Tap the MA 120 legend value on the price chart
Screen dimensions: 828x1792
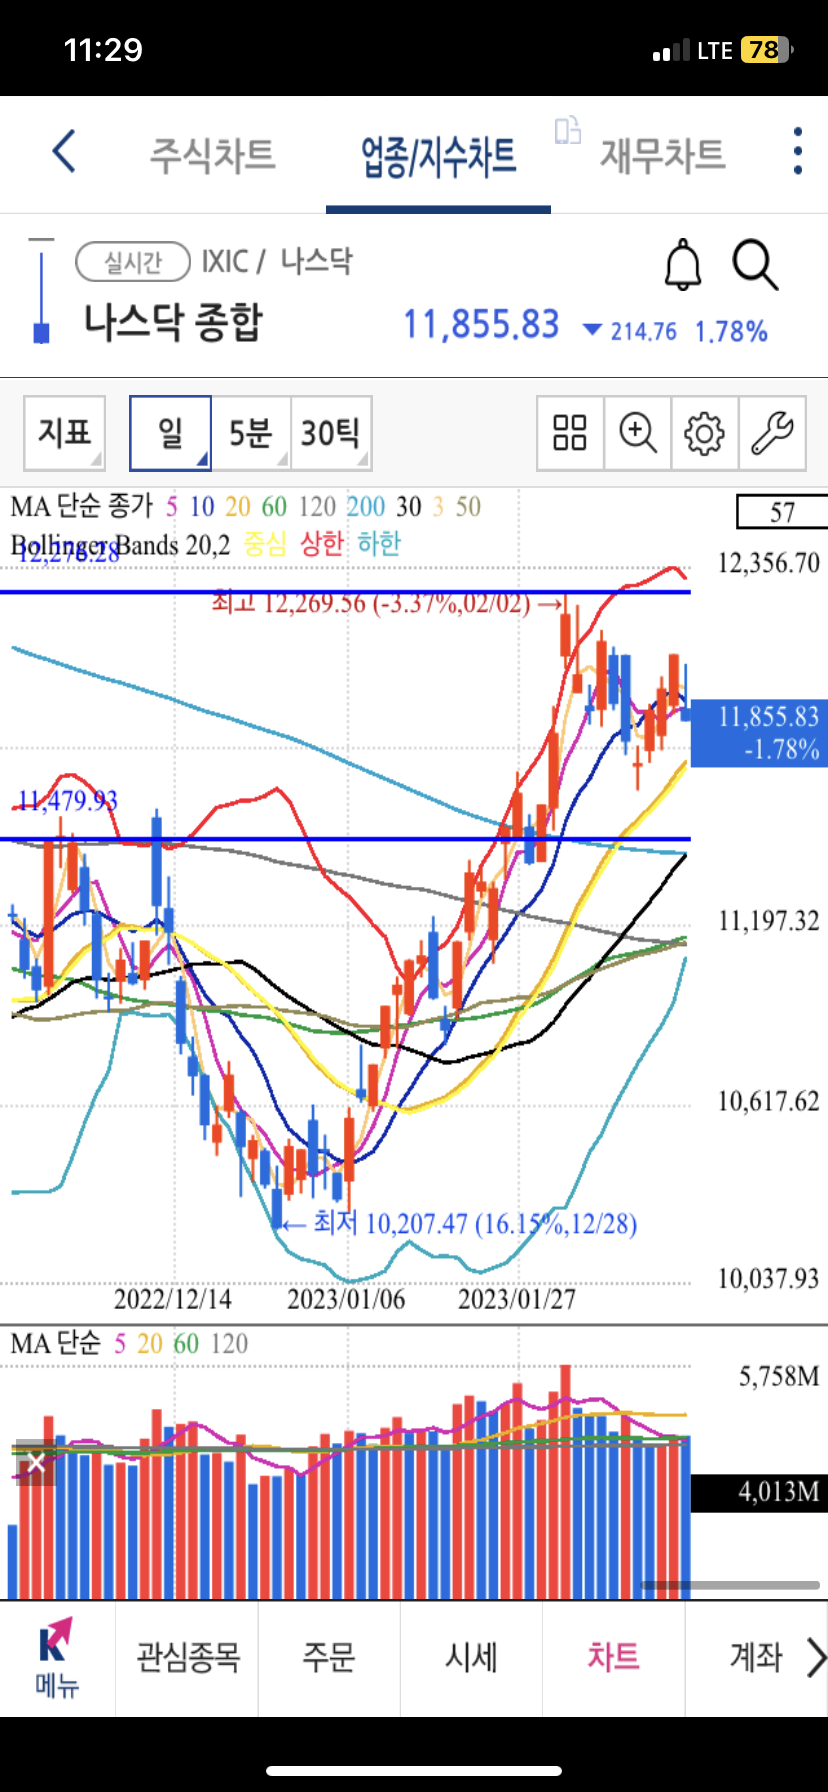[317, 507]
